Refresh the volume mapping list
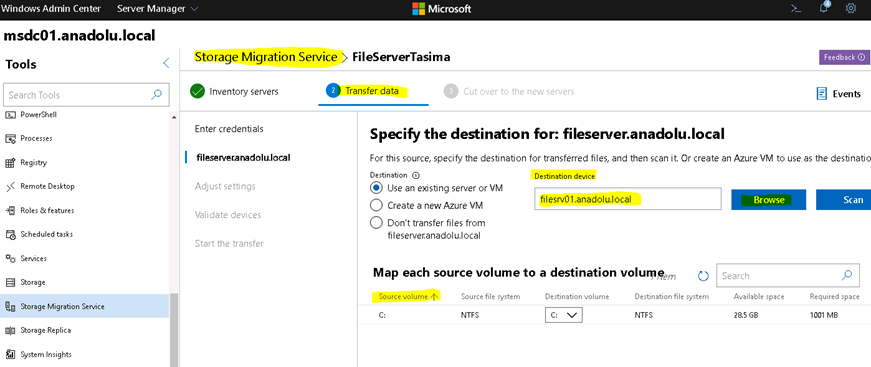The image size is (871, 367). pyautogui.click(x=703, y=276)
